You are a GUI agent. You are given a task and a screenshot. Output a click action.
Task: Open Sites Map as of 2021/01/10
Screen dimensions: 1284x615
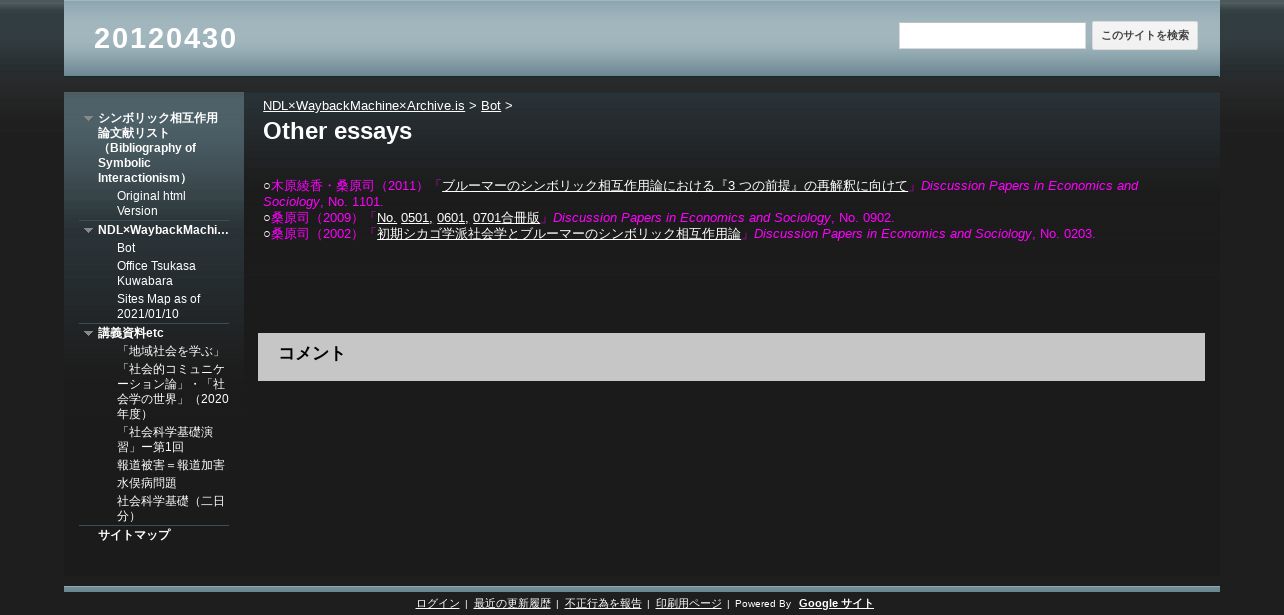[158, 306]
